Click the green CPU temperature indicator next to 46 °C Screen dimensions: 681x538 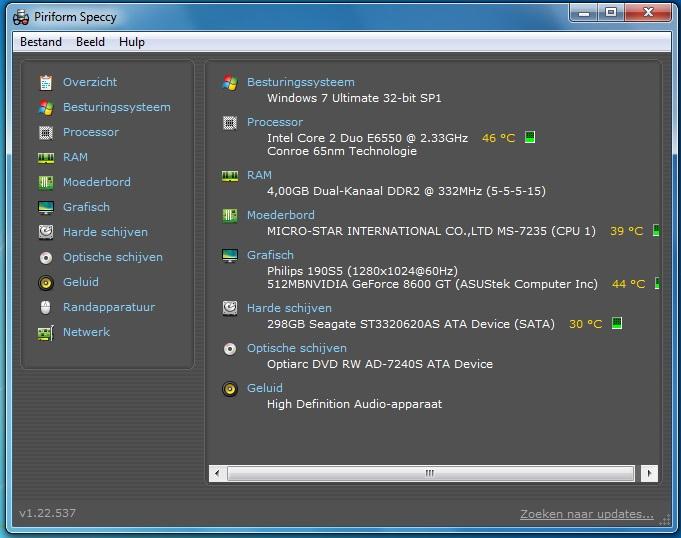coord(530,138)
